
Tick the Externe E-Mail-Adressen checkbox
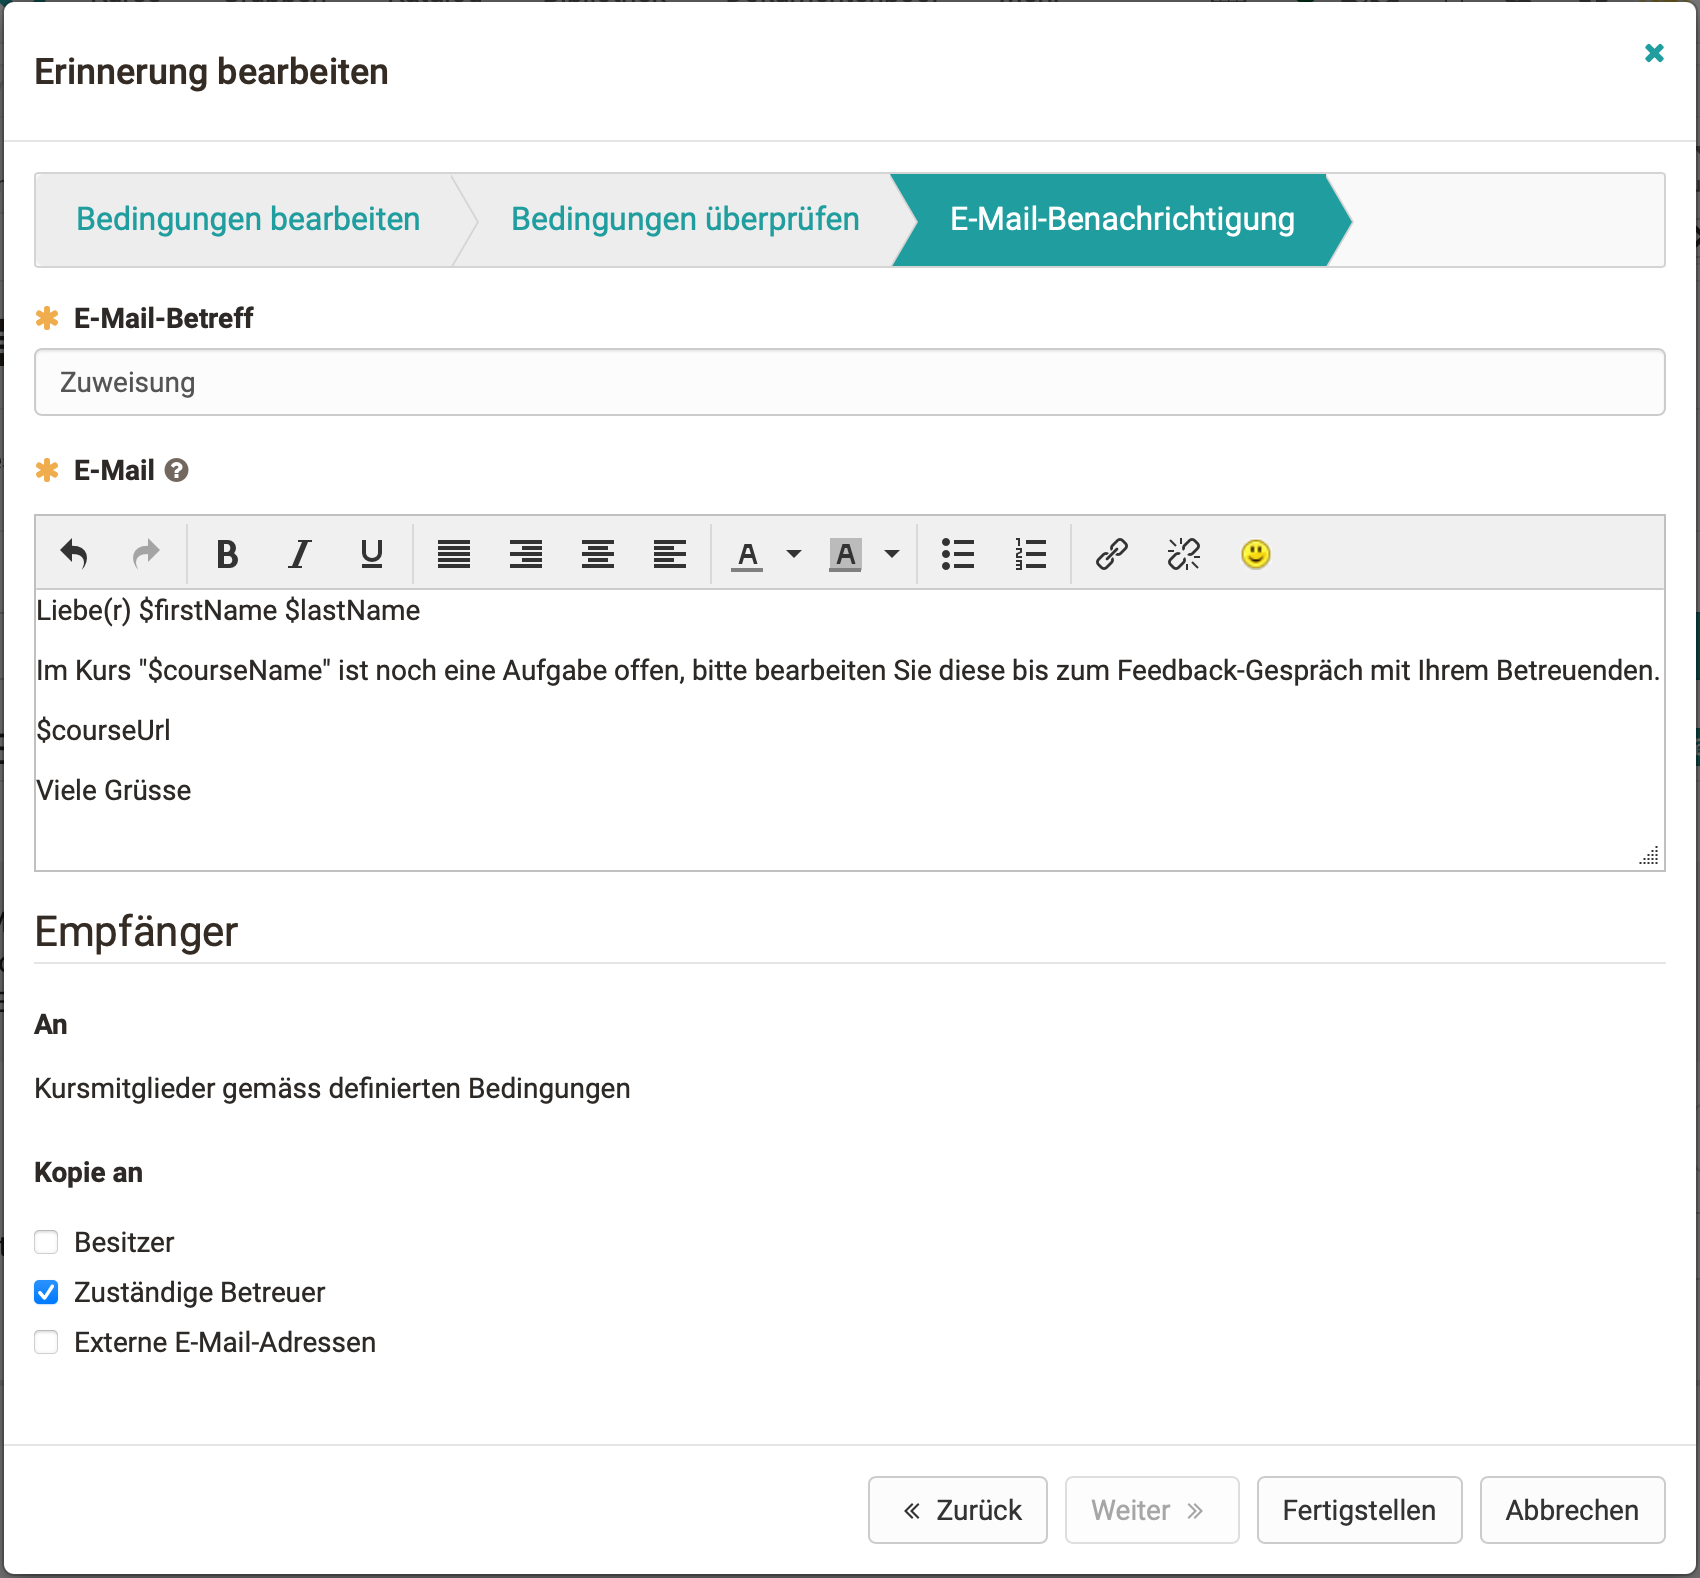point(46,1342)
